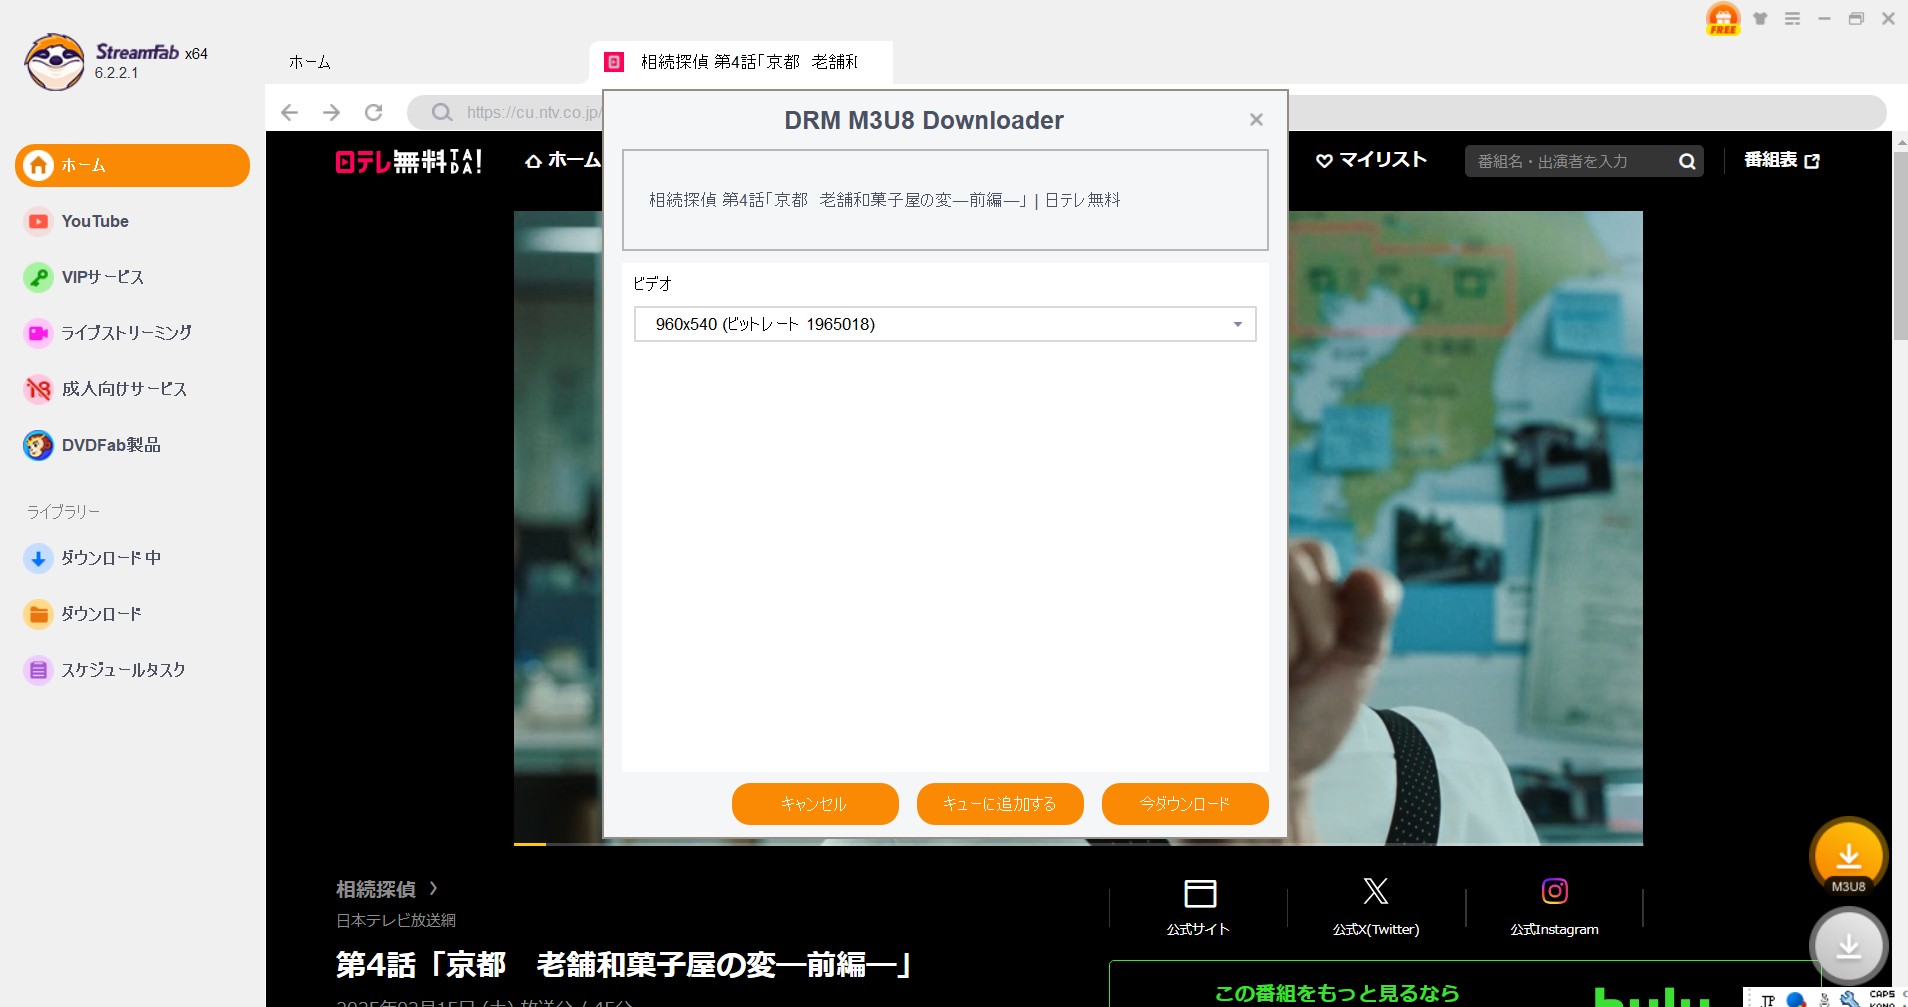Open the 公式サイト icon link
This screenshot has height=1007, width=1908.
[x=1198, y=907]
